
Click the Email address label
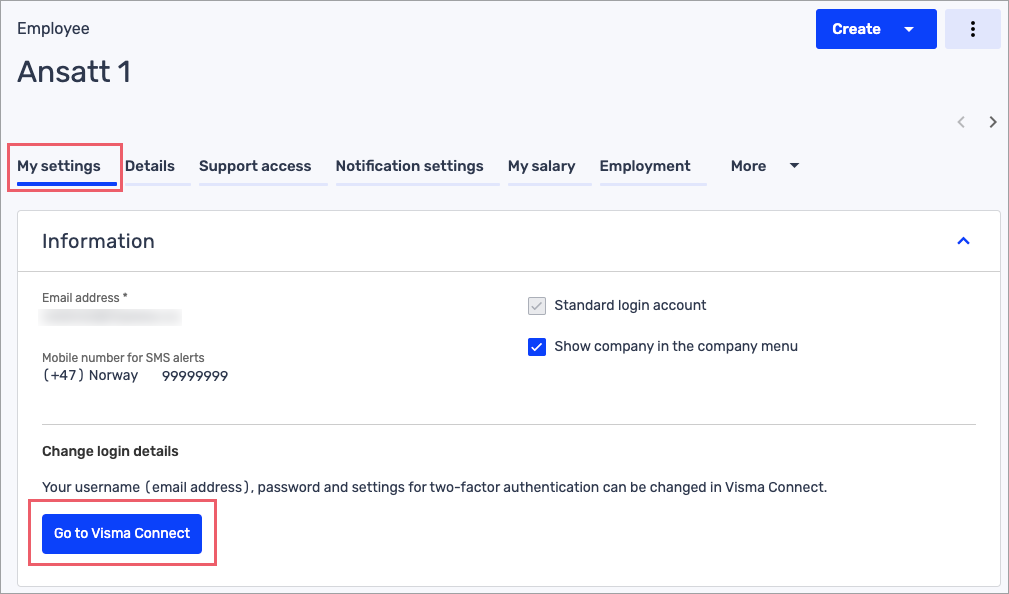[85, 298]
